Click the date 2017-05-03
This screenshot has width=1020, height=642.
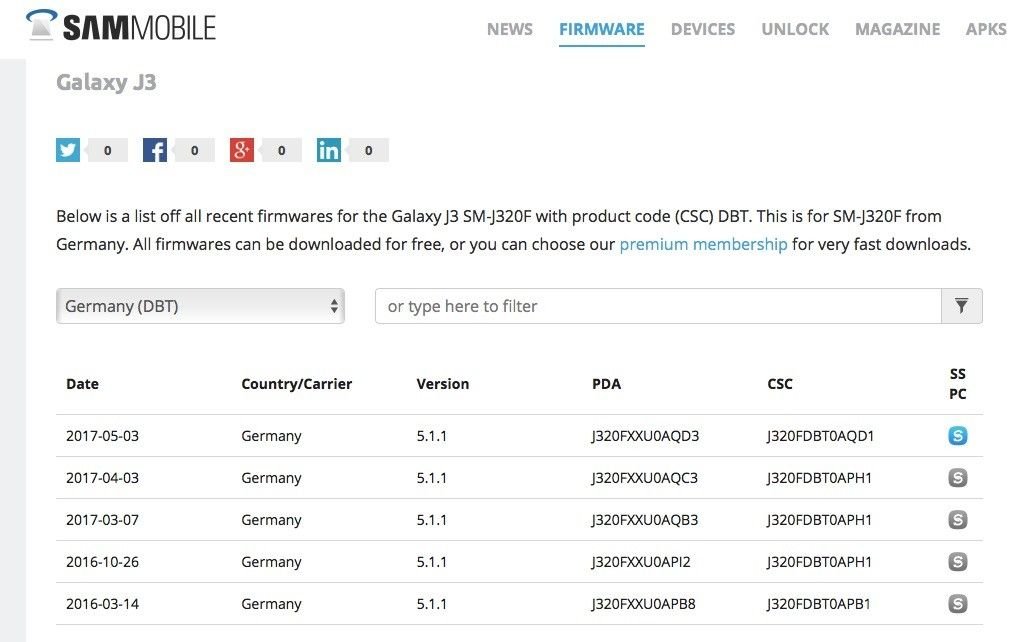[102, 436]
